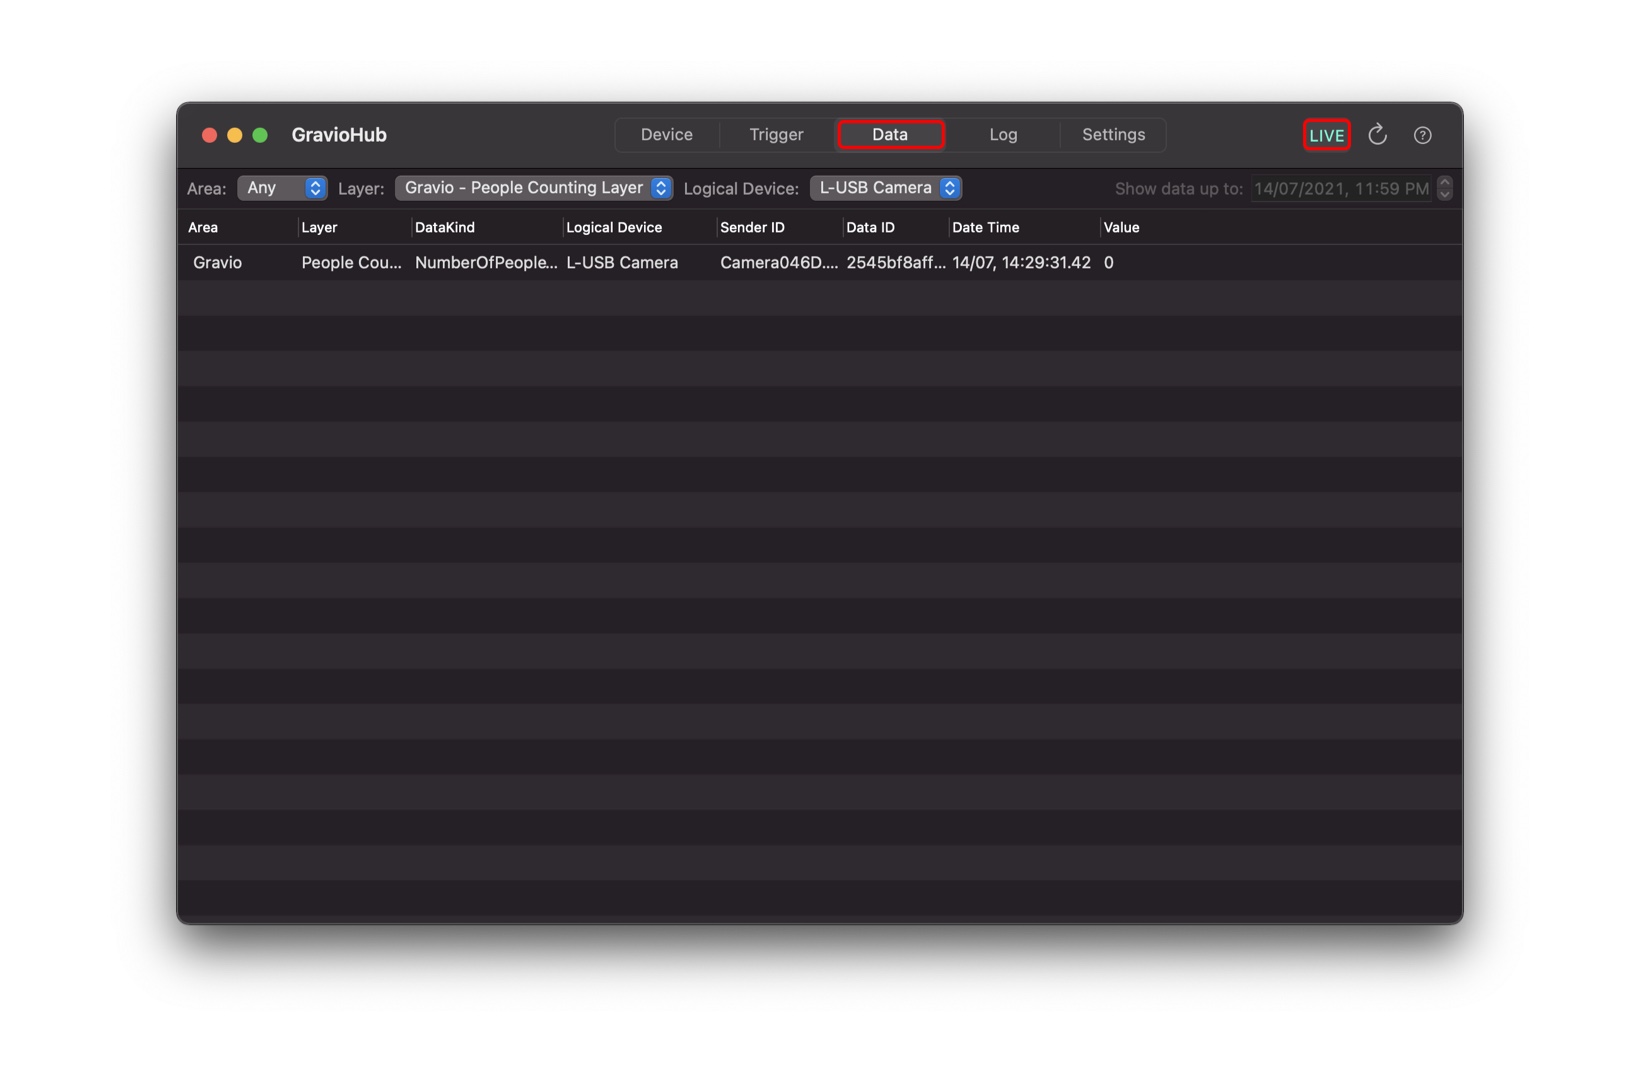Open the Data tab
This screenshot has width=1640, height=1072.
click(x=890, y=134)
